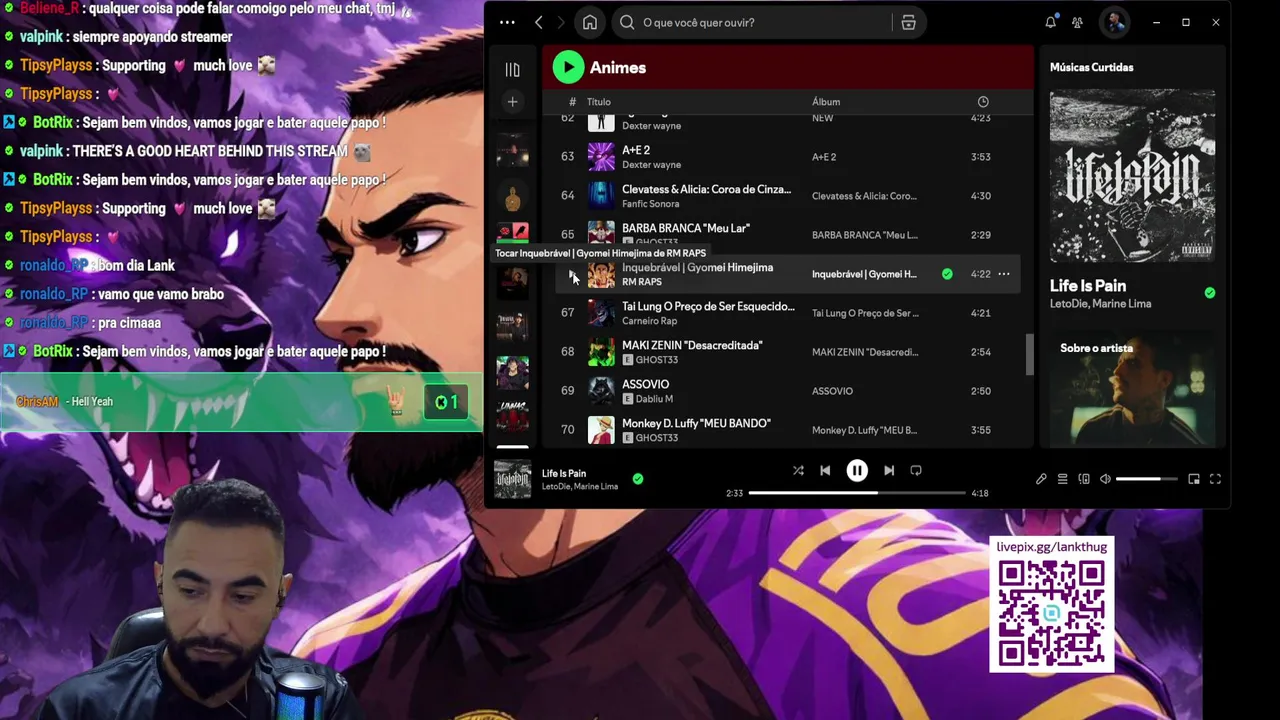1280x720 pixels.
Task: Skip to next track
Action: click(x=889, y=470)
